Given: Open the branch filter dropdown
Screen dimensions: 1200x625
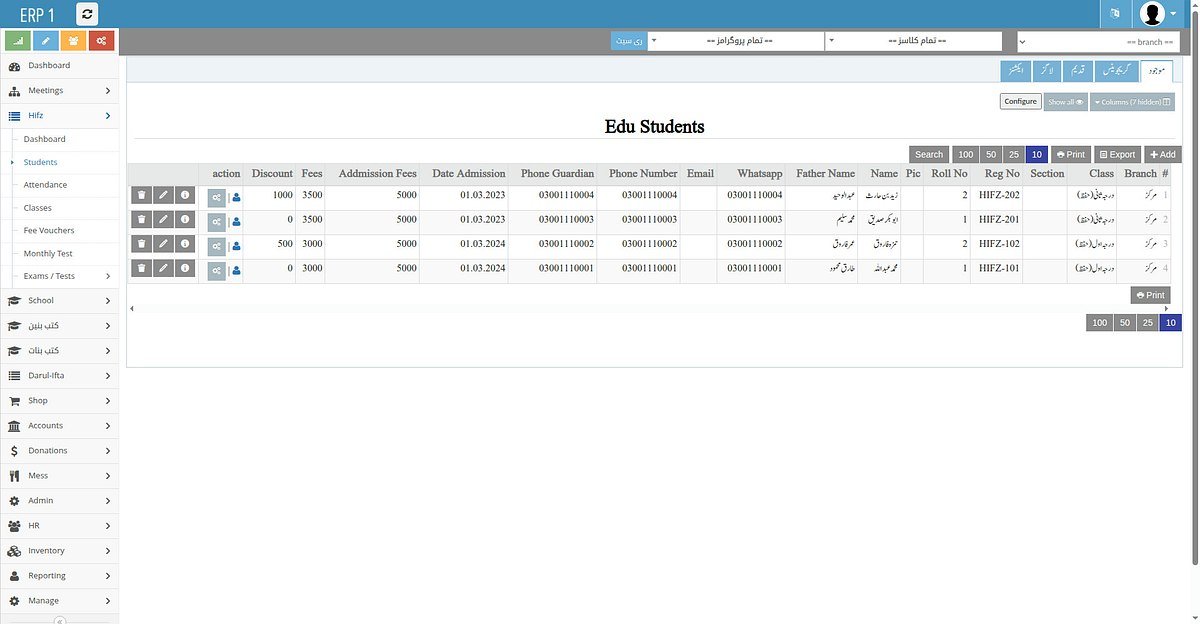Looking at the screenshot, I should [x=1099, y=41].
